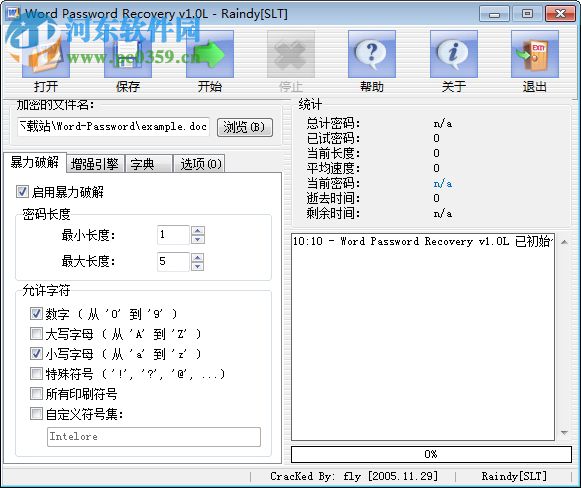This screenshot has width=581, height=488.
Task: Switch to 暴力破解 tab
Action: [x=35, y=162]
